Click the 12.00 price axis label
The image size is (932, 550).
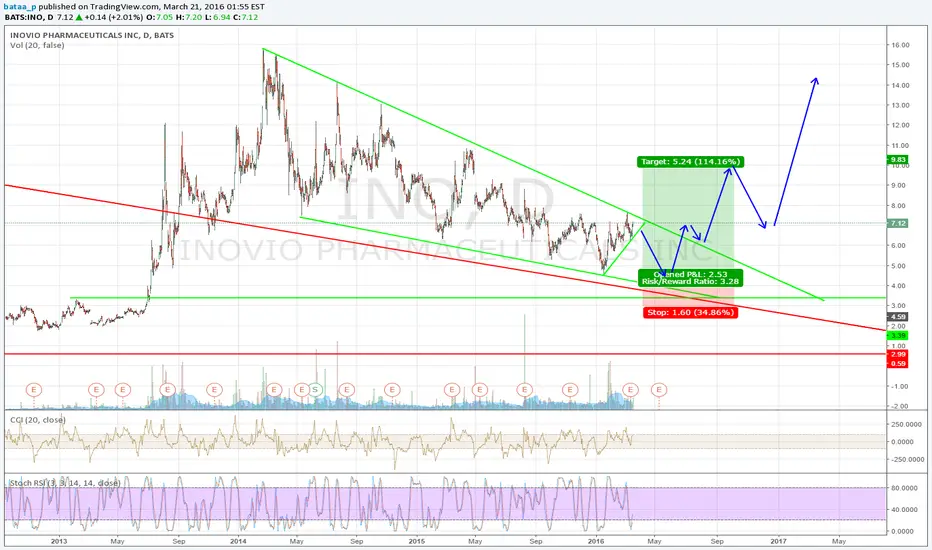tap(900, 125)
